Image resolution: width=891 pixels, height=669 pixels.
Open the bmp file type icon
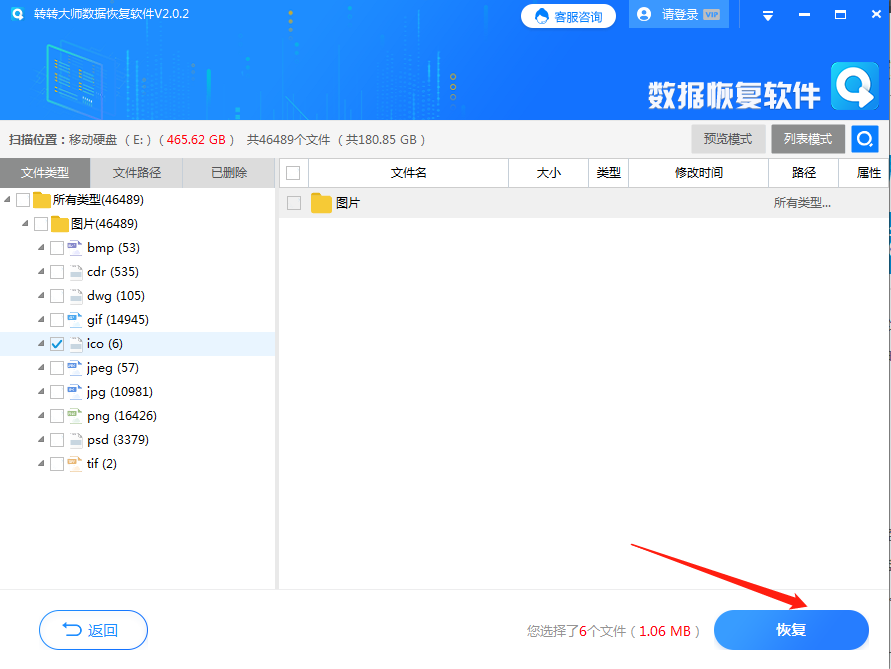click(x=72, y=247)
